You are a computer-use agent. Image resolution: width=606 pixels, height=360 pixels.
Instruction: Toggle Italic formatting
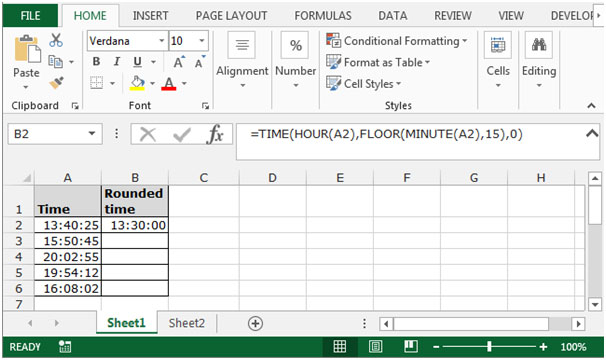(117, 62)
